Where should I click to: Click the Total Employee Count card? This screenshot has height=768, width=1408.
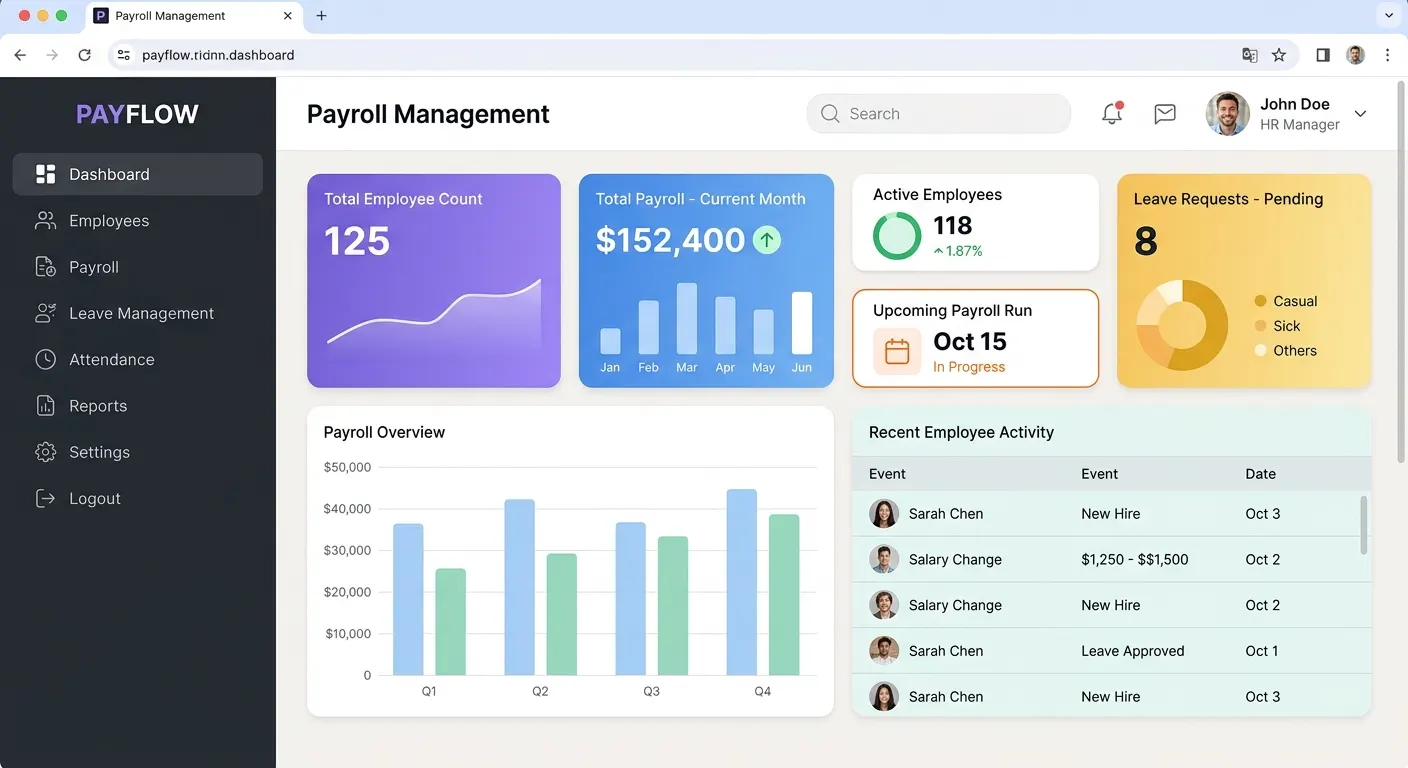pos(434,281)
